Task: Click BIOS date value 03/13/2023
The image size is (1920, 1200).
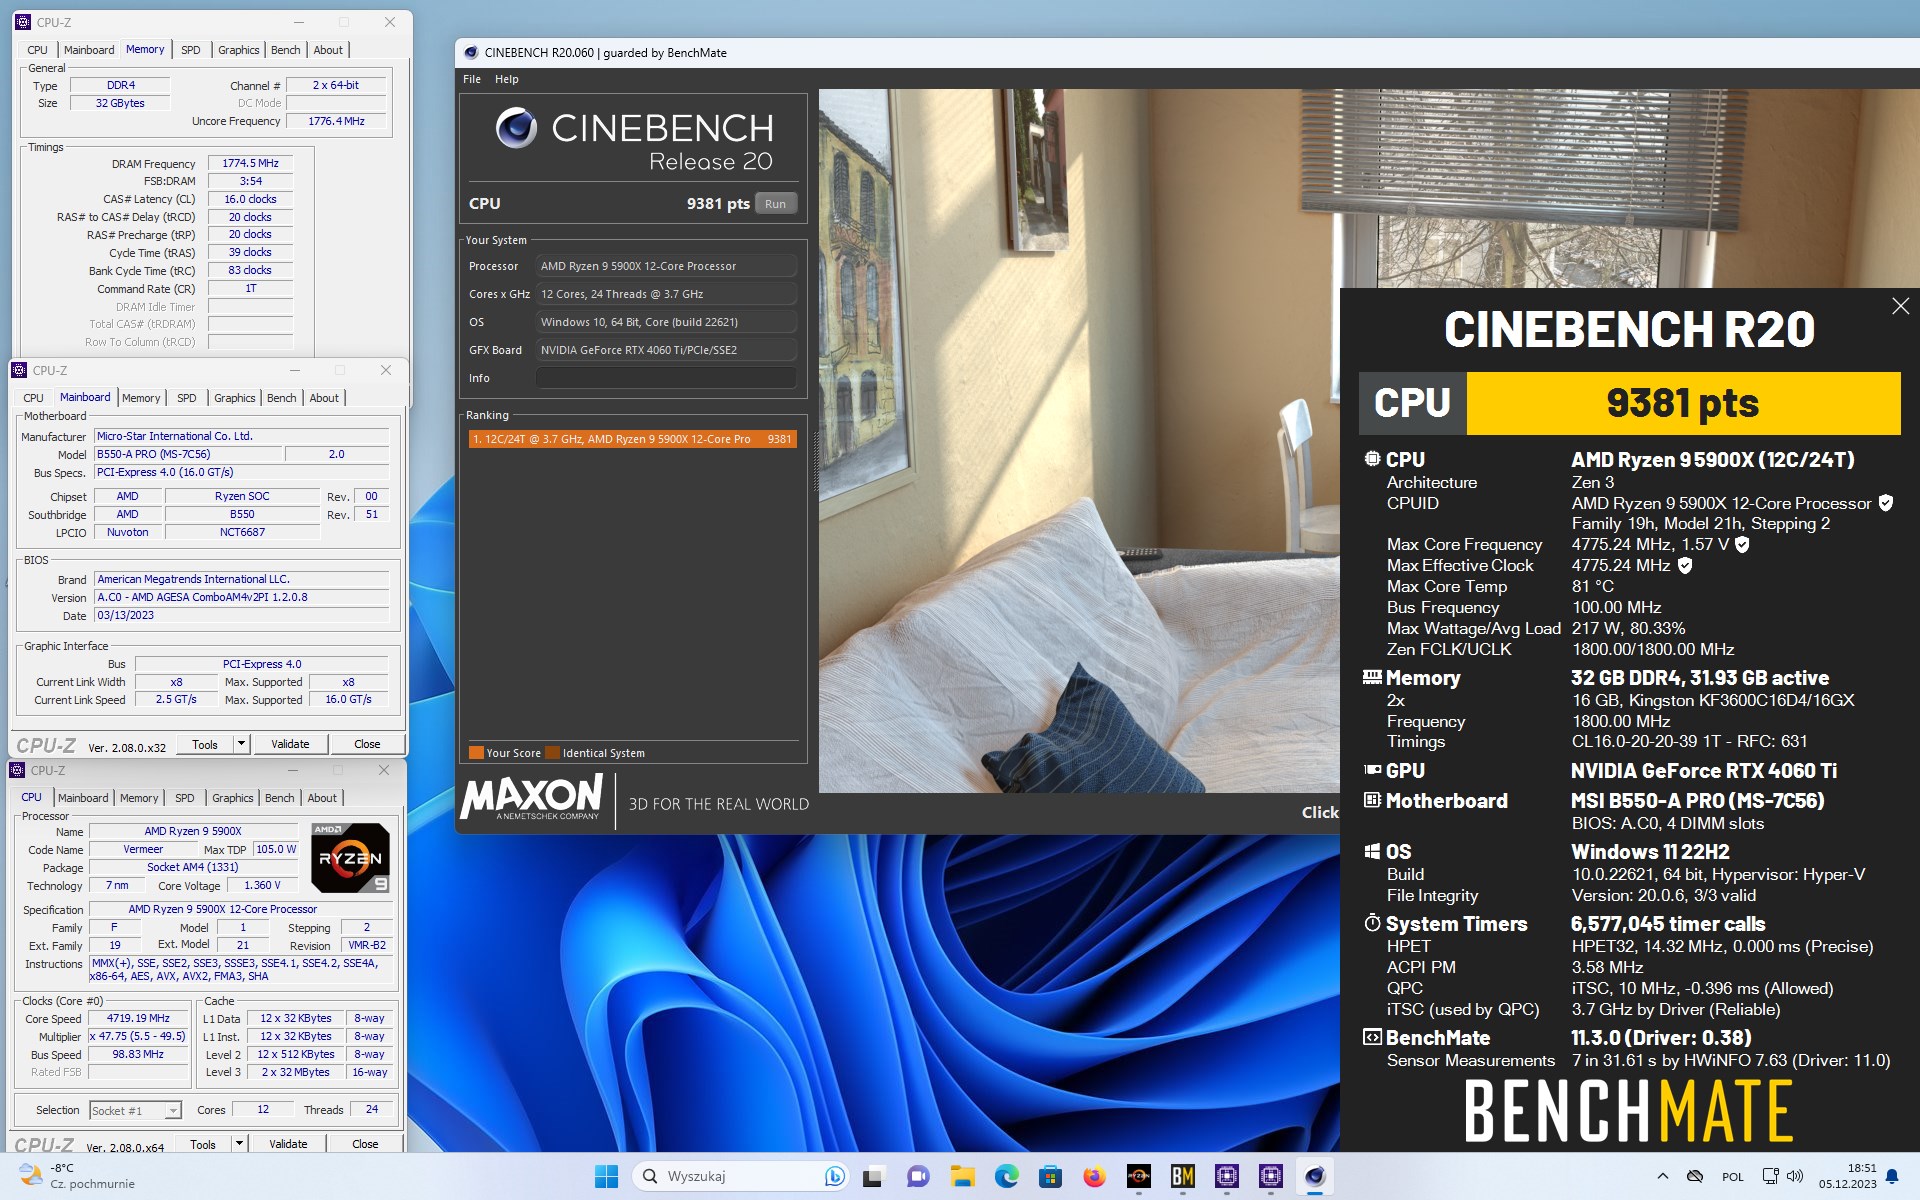Action: click(x=242, y=615)
